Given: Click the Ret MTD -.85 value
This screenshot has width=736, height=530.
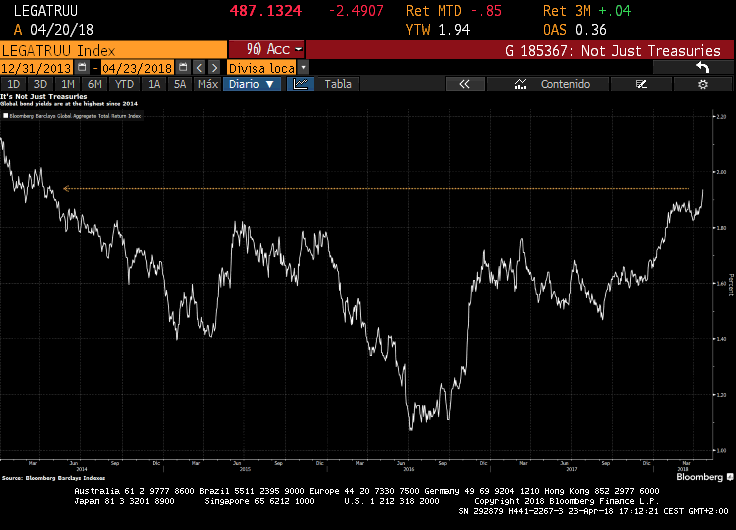Looking at the screenshot, I should click(454, 11).
